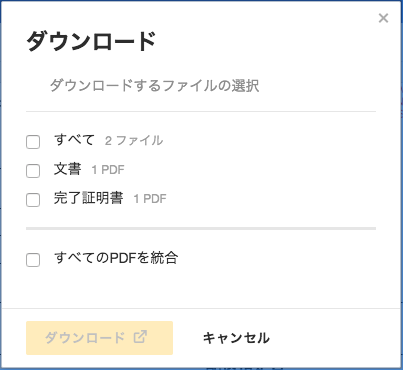Viewport: 403px width, 370px height.
Task: Click the 1 PDF count beside 文書
Action: 108,170
